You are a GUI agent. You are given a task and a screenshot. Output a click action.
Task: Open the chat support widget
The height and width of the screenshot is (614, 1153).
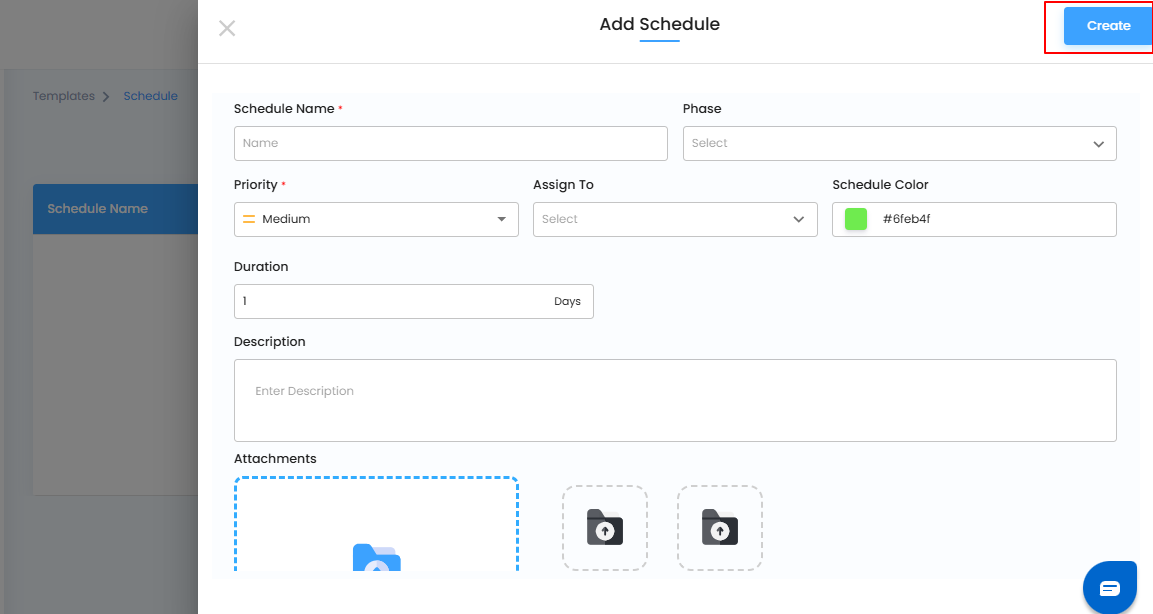(x=1110, y=587)
